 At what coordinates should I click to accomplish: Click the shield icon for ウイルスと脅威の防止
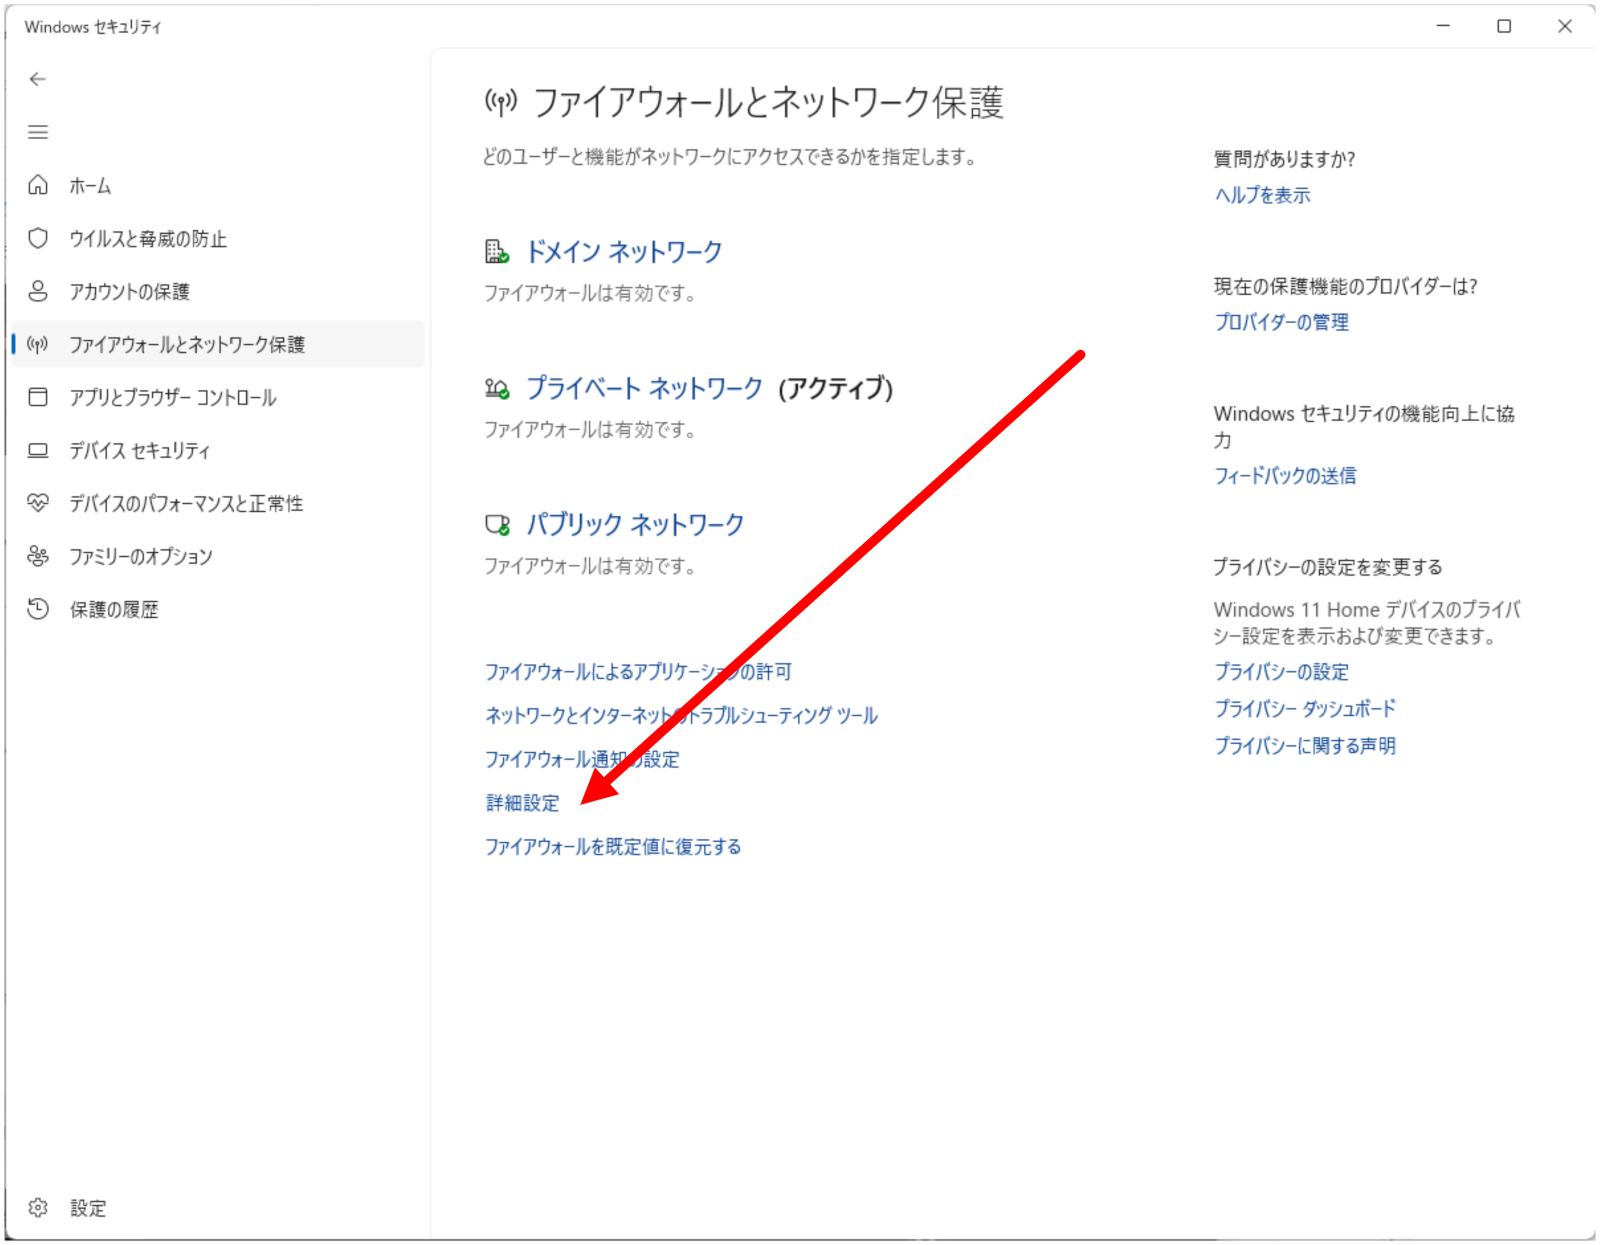point(38,238)
